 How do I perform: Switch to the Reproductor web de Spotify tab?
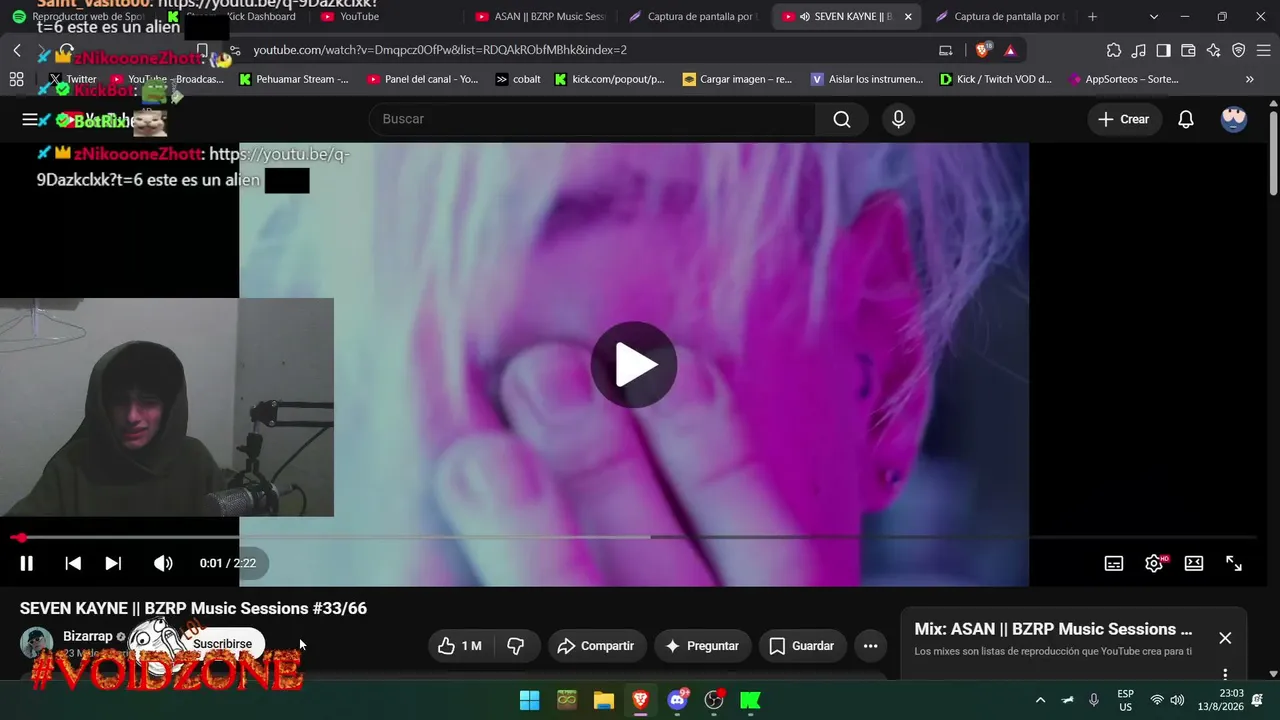80,17
